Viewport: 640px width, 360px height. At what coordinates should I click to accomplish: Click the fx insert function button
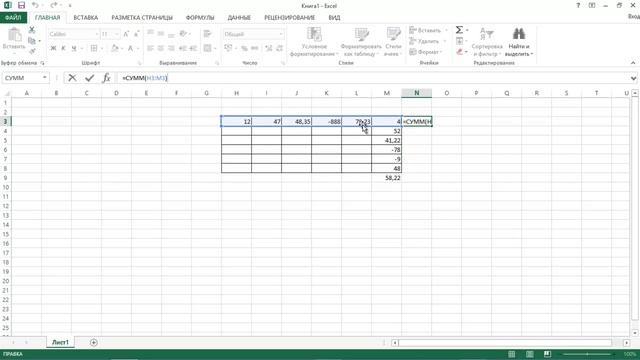pos(106,78)
